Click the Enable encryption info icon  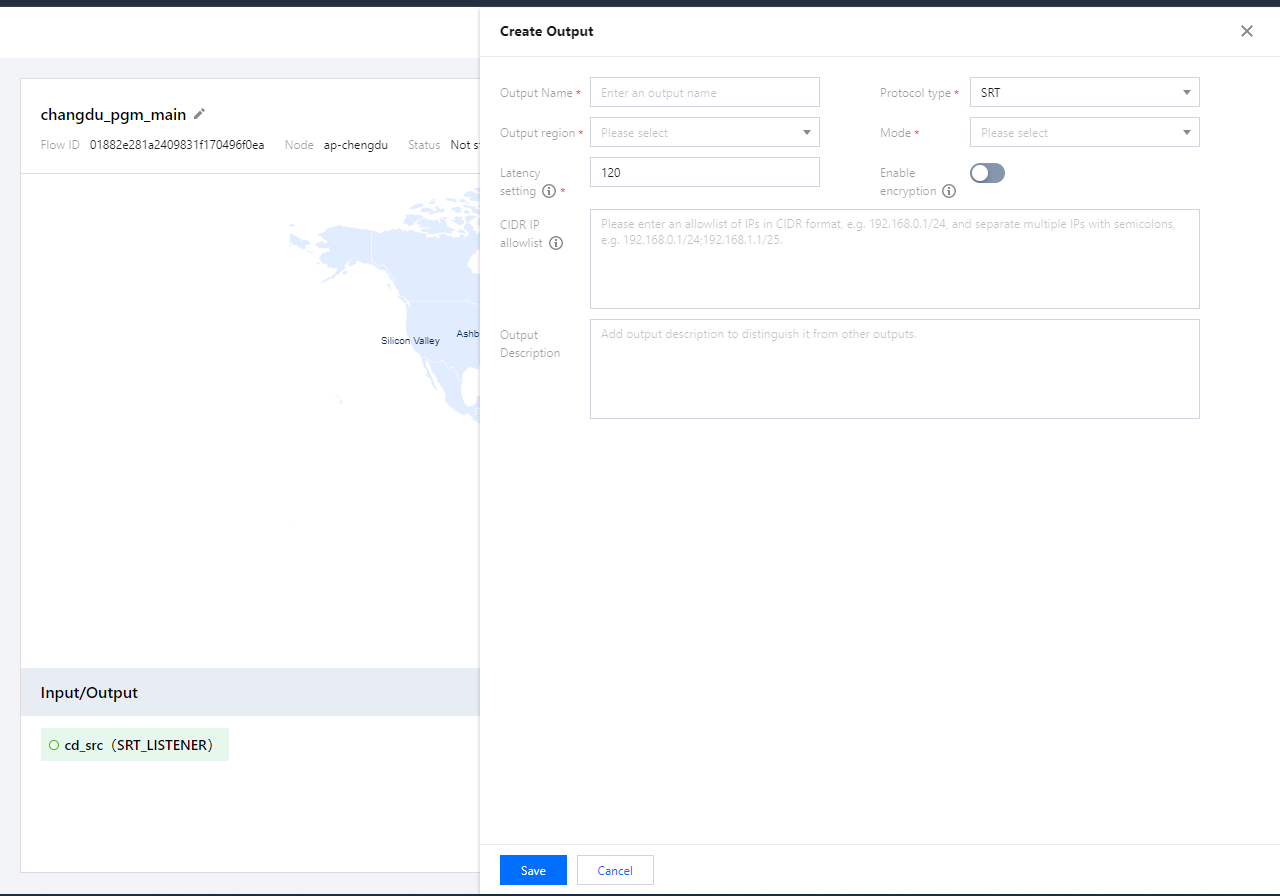pos(949,191)
